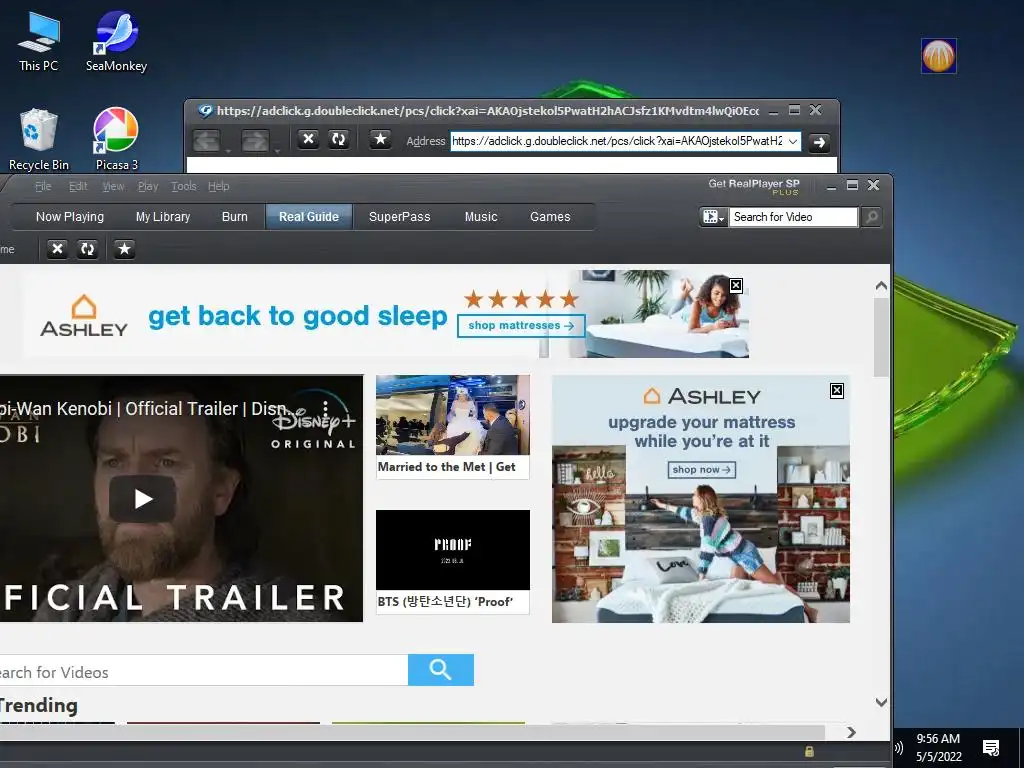Click the padlock security icon in status bar
This screenshot has width=1024, height=768.
pos(809,752)
